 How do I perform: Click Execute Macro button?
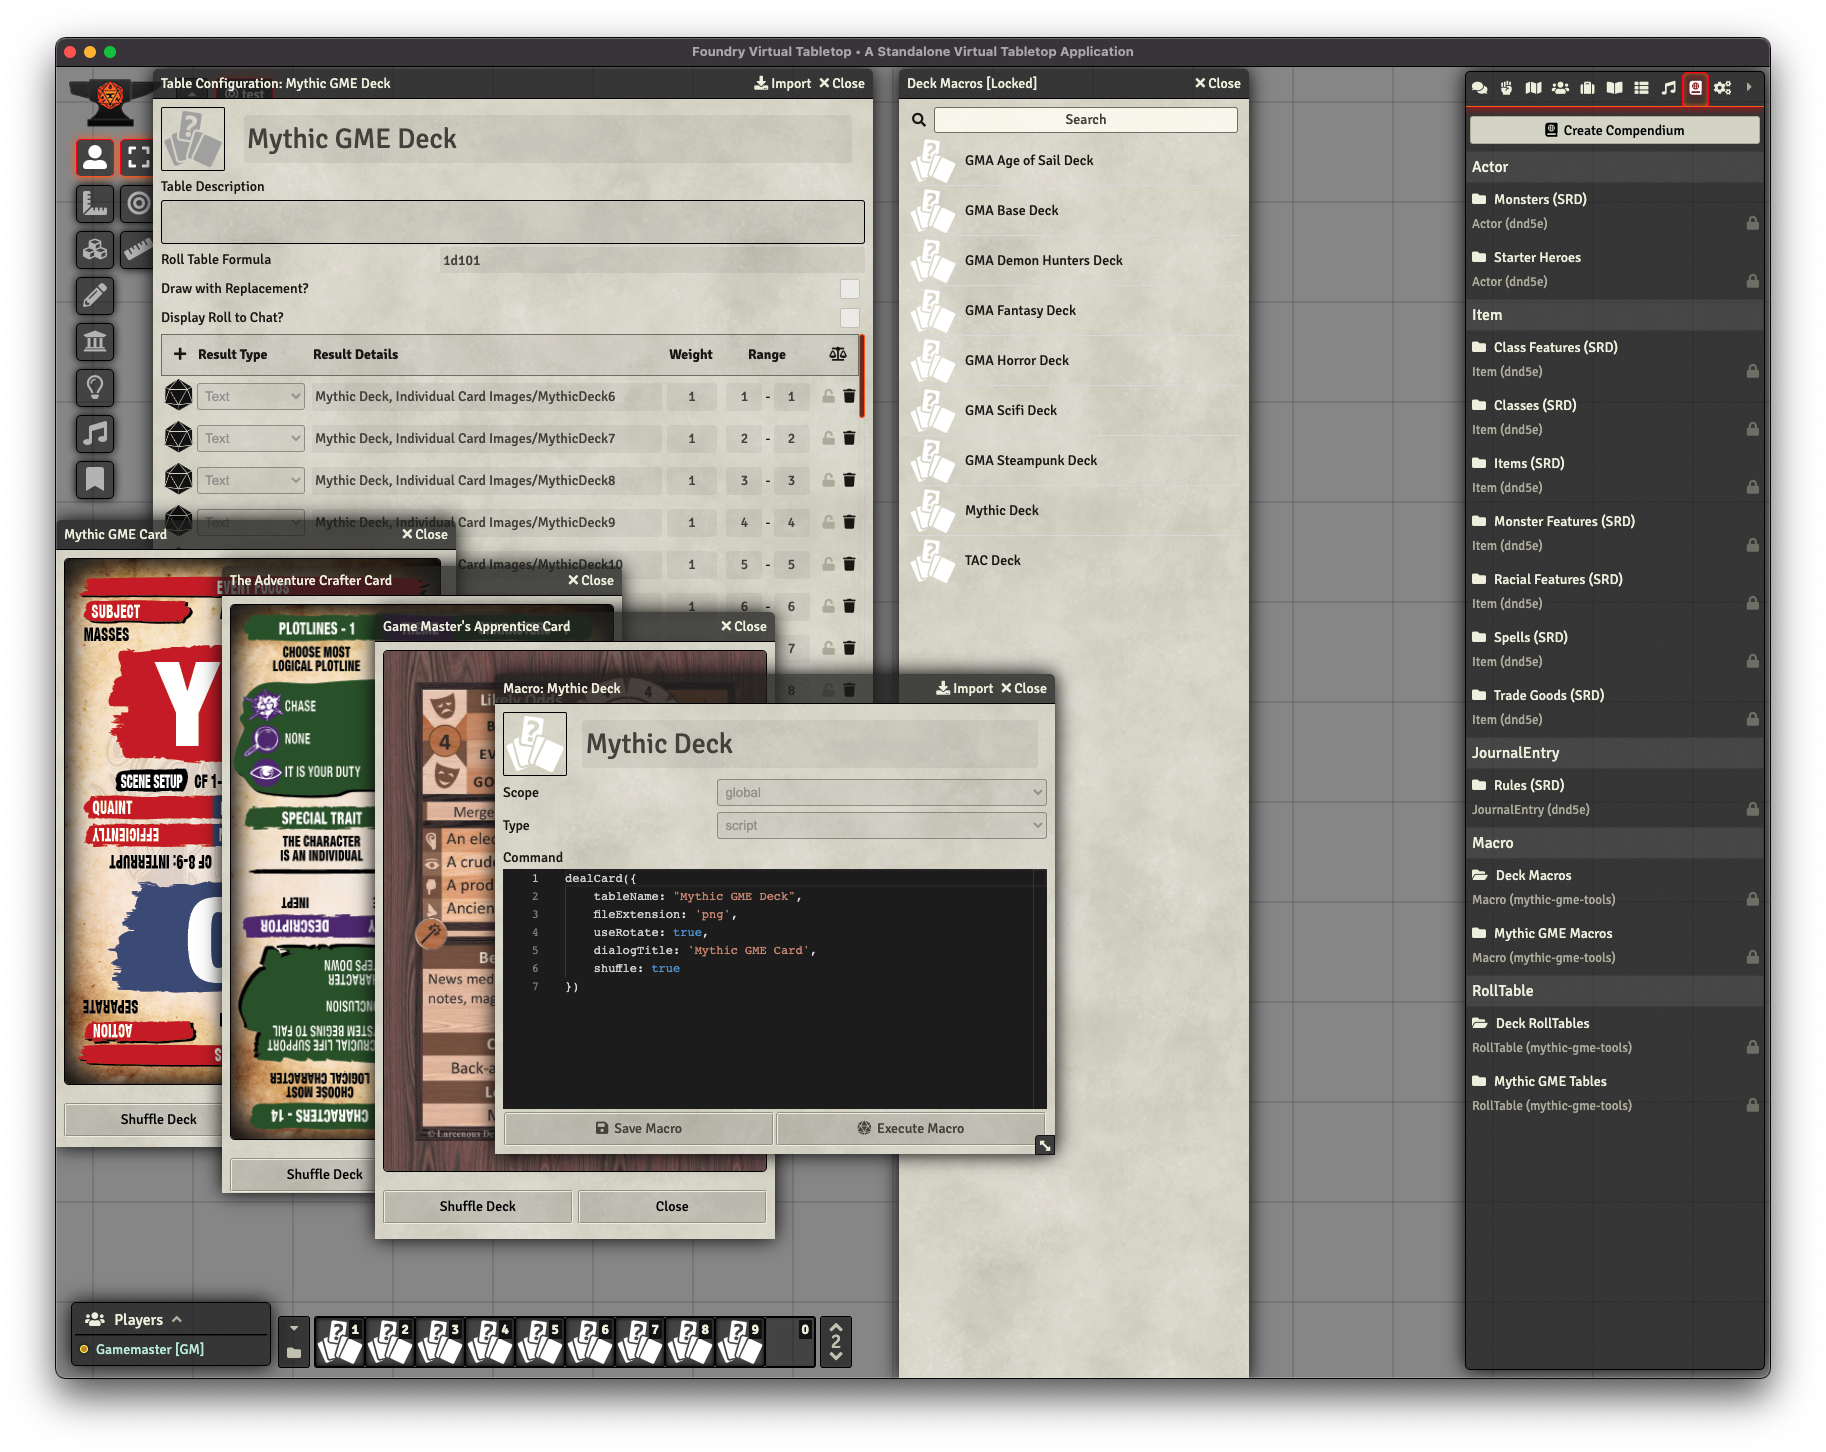pyautogui.click(x=910, y=1128)
